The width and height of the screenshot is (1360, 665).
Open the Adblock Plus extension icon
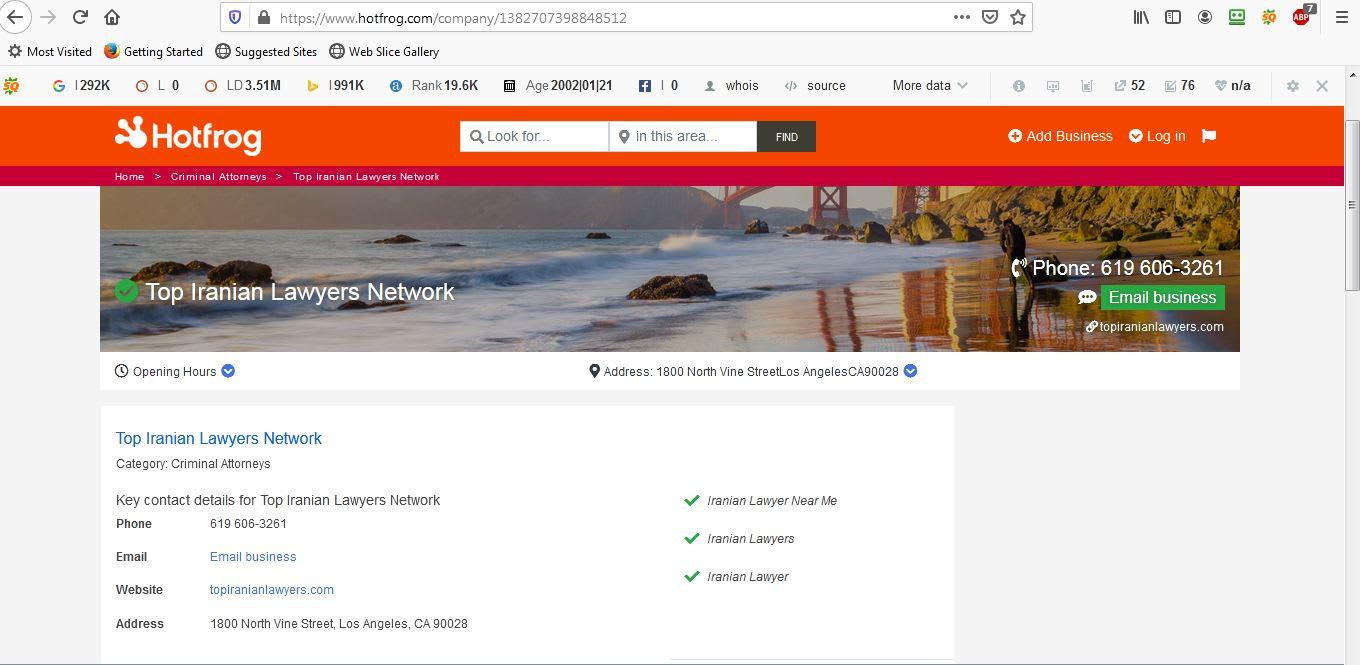point(1300,17)
